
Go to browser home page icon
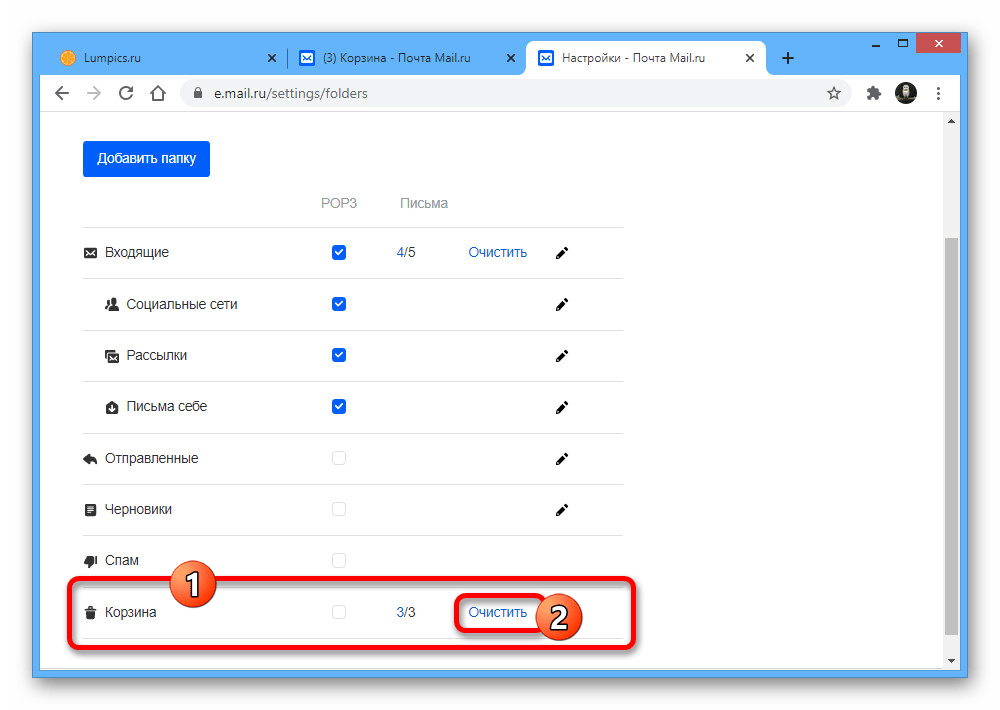pyautogui.click(x=158, y=93)
